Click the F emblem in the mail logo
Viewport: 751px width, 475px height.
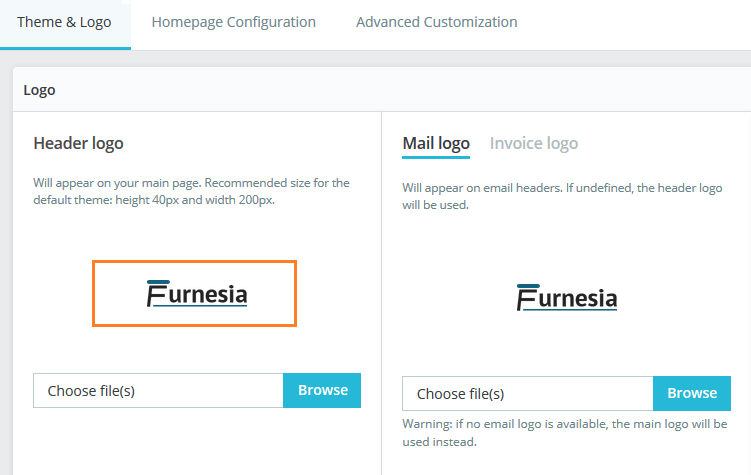[x=526, y=297]
